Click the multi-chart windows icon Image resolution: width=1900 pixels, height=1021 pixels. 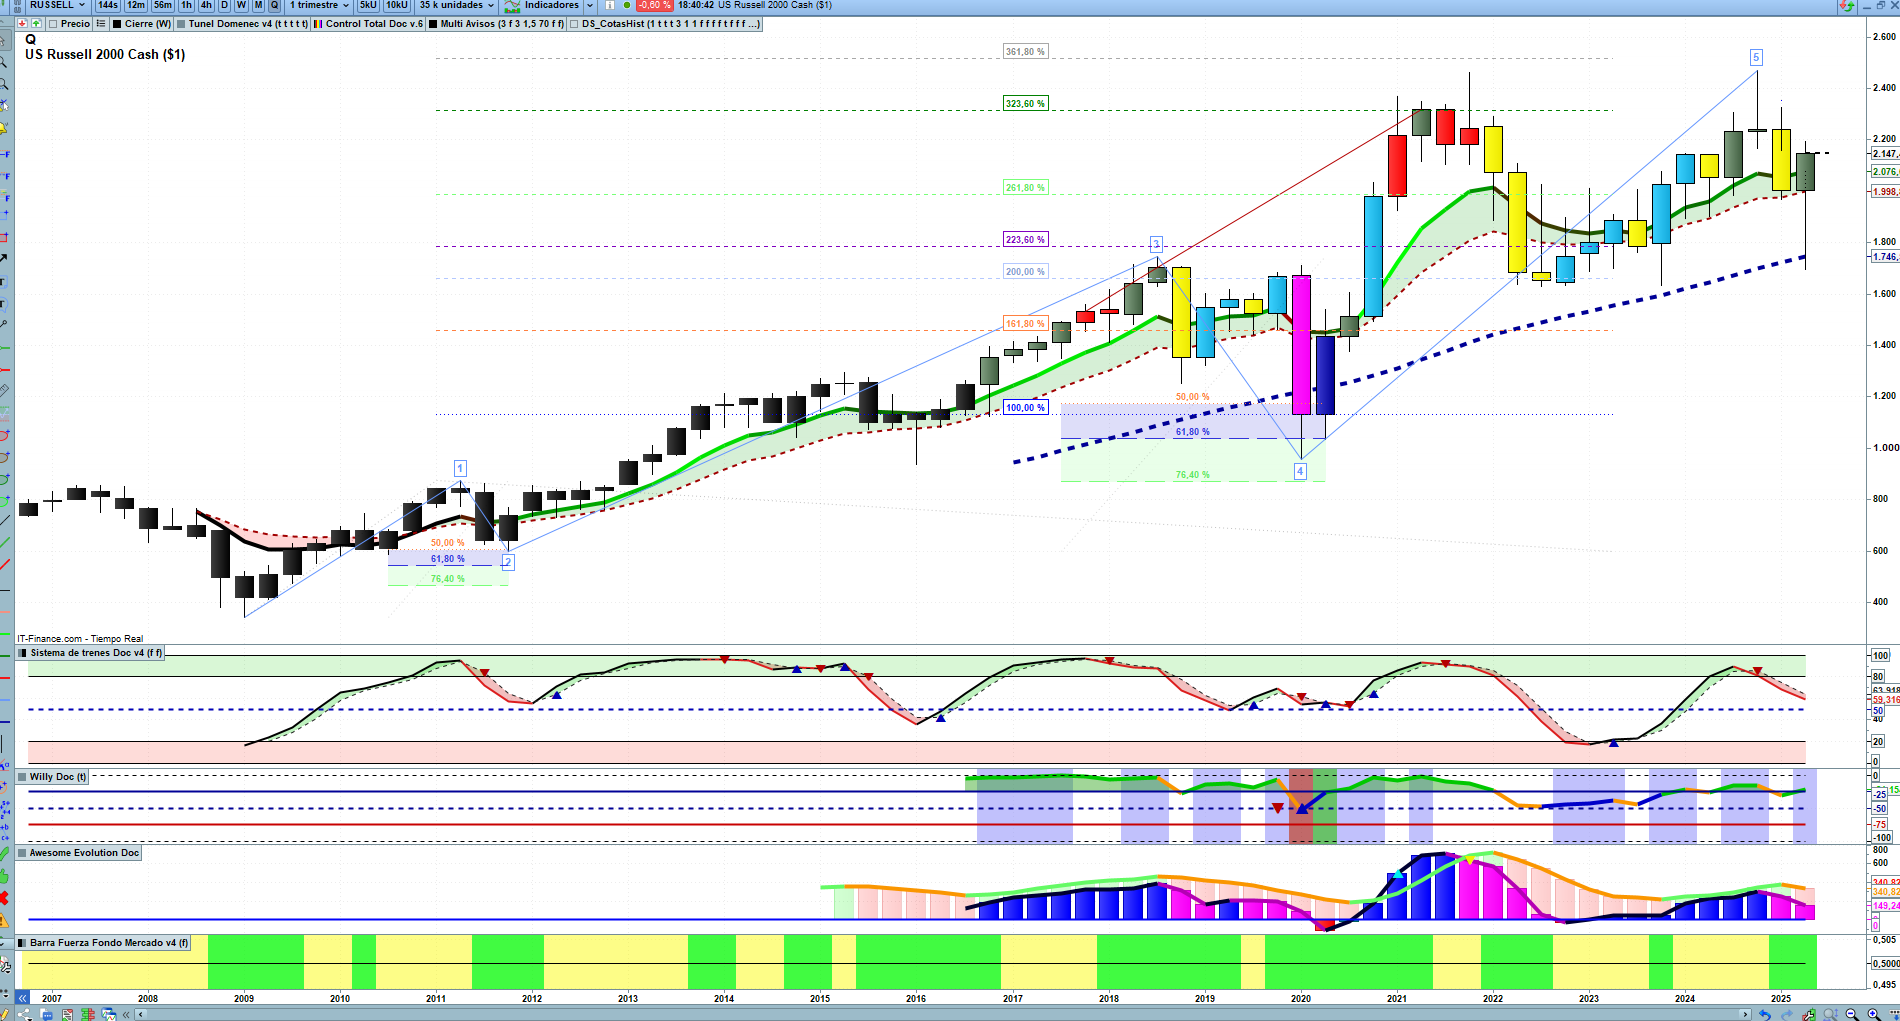pos(109,1014)
